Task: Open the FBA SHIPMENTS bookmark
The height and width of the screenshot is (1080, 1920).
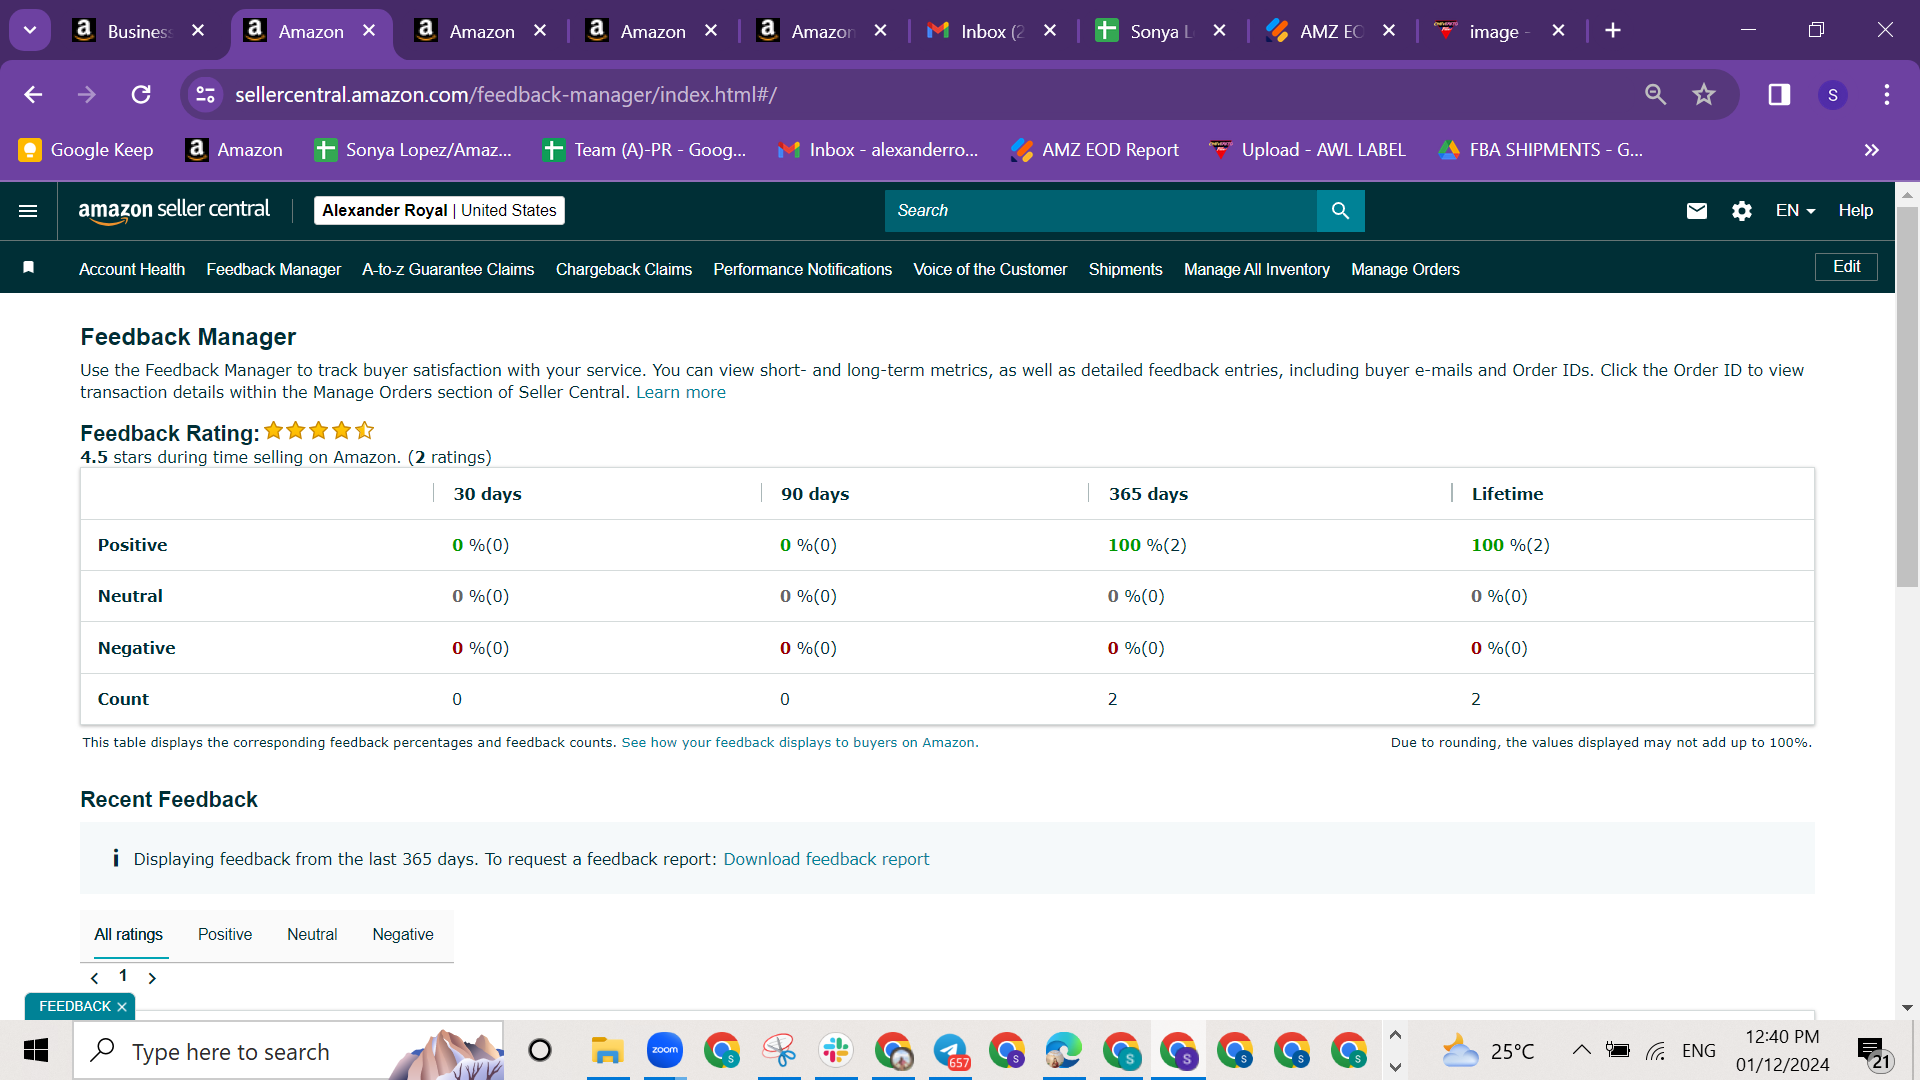Action: (x=1541, y=150)
